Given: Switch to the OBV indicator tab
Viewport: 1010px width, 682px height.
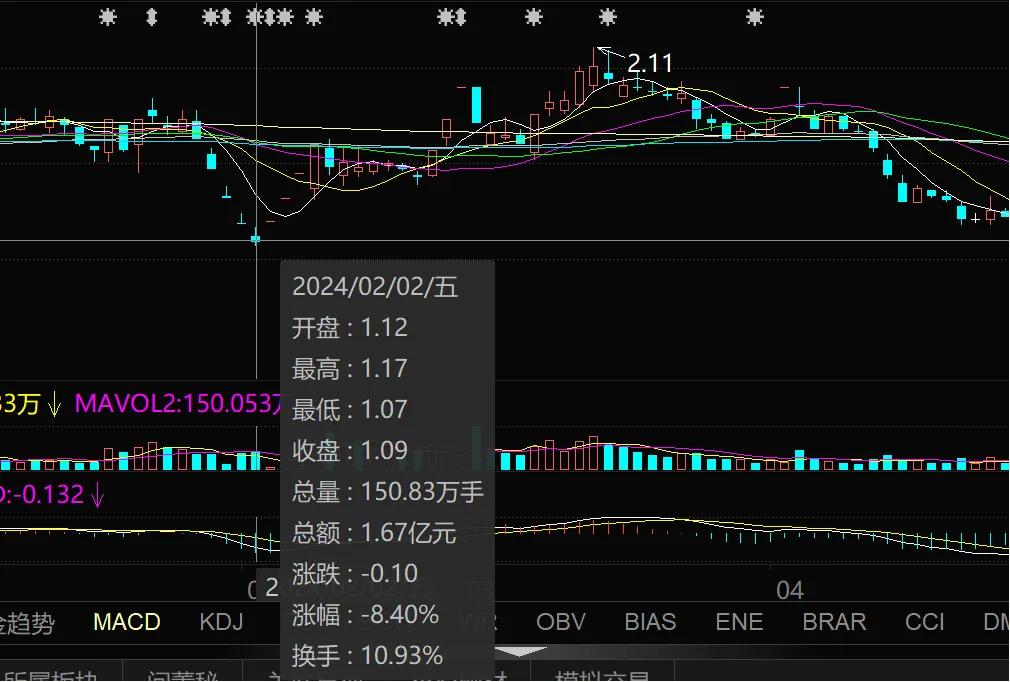Looking at the screenshot, I should 561,622.
